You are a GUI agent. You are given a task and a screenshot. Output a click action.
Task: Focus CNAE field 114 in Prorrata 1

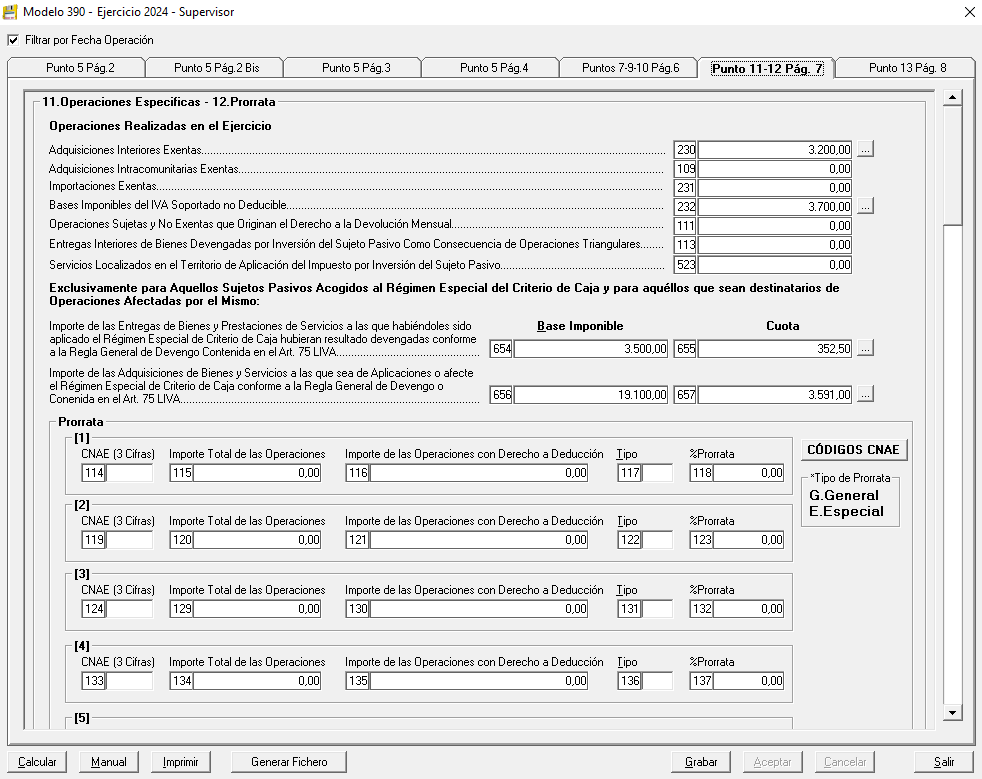[129, 473]
